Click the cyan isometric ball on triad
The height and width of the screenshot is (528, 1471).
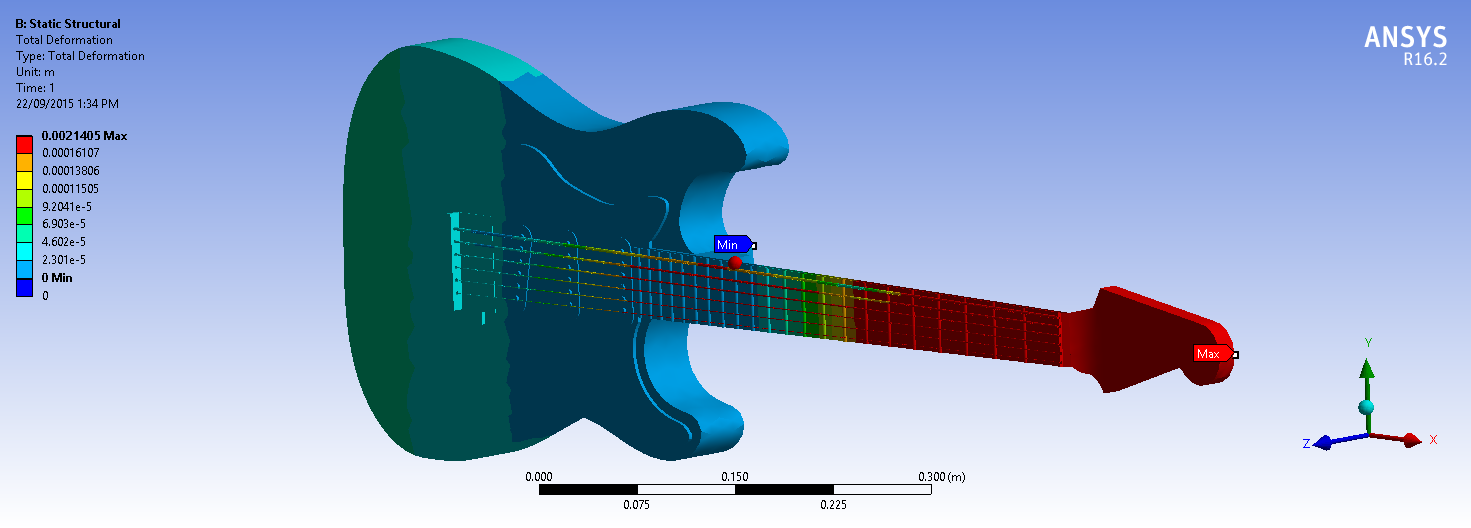point(1366,407)
